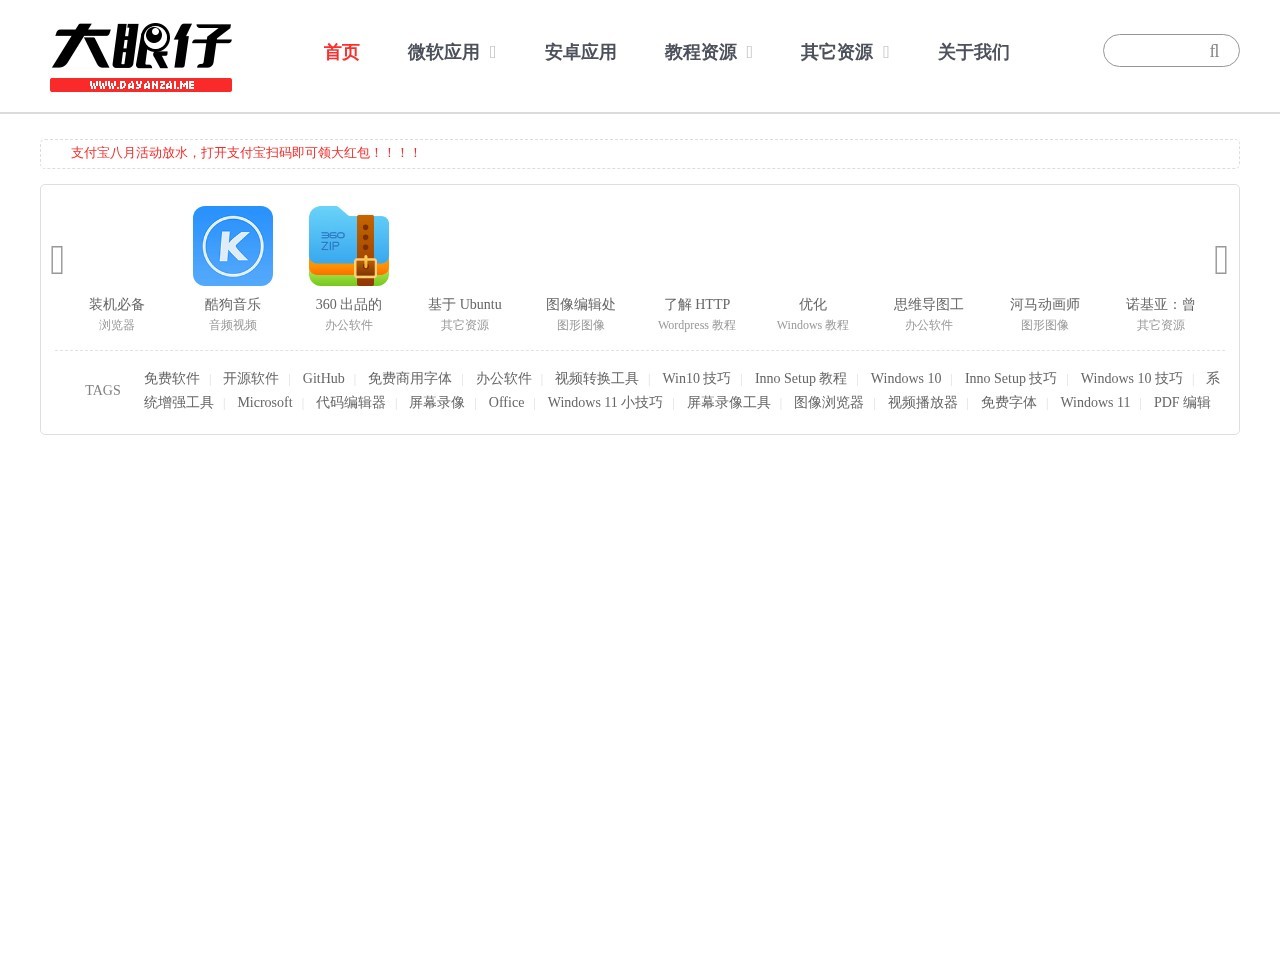This screenshot has height=960, width=1280.
Task: Open the 关于我们 page
Action: click(973, 52)
